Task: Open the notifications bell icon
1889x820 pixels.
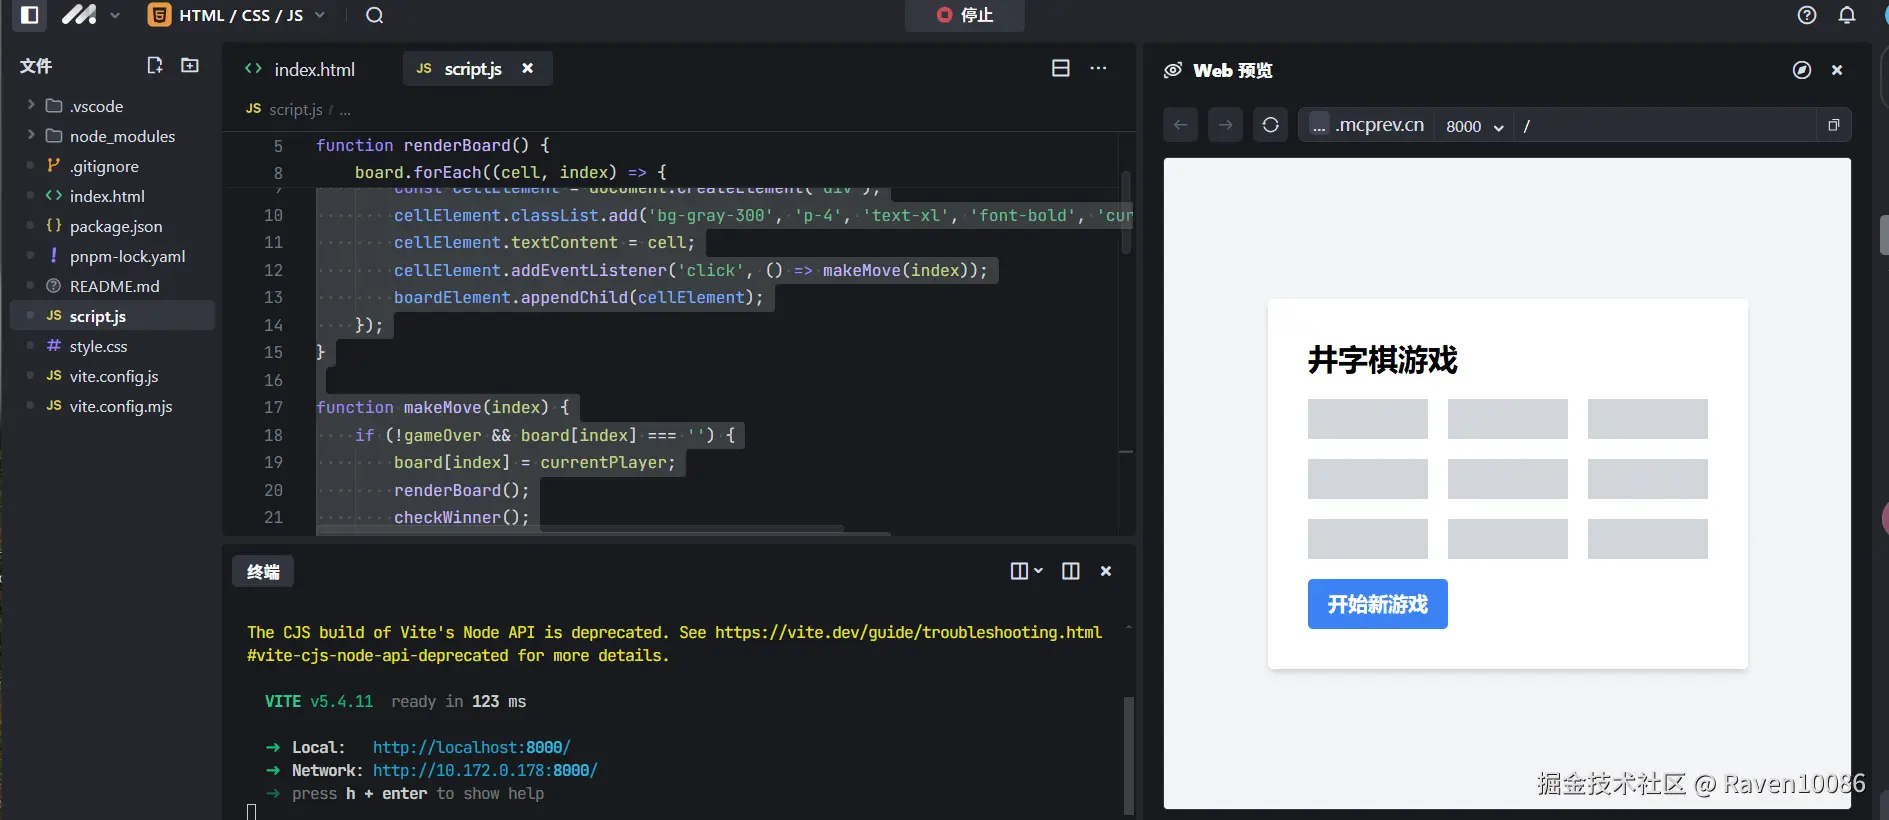Action: click(1846, 15)
